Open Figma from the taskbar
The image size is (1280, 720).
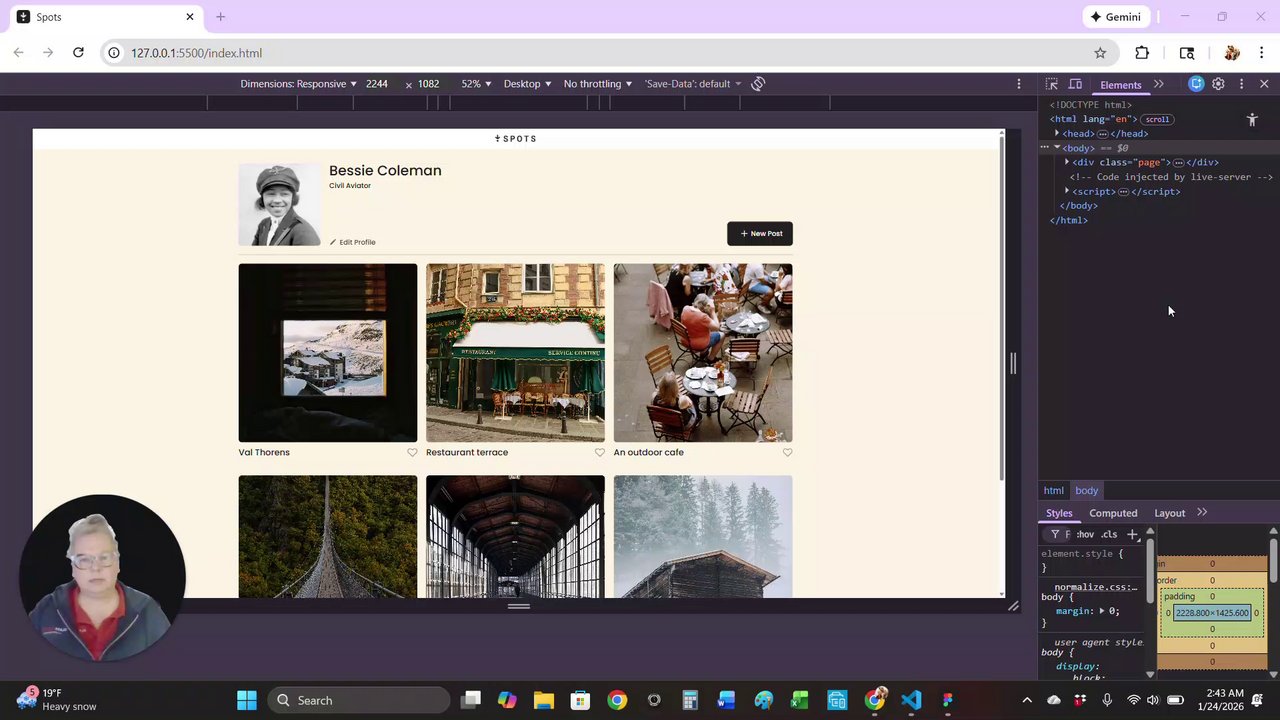pos(948,700)
